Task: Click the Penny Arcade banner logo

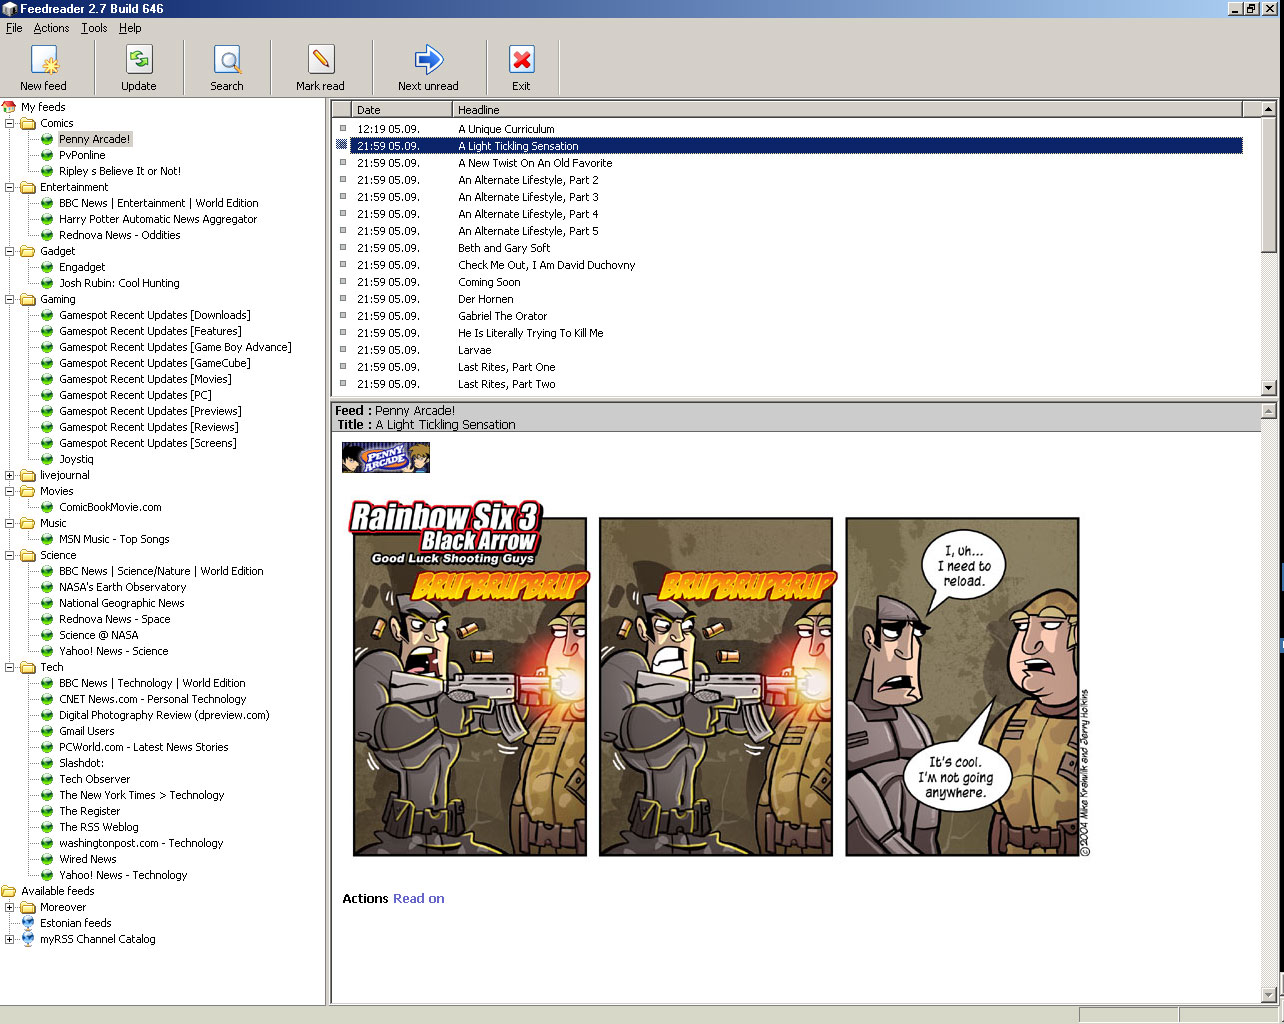Action: coord(386,458)
